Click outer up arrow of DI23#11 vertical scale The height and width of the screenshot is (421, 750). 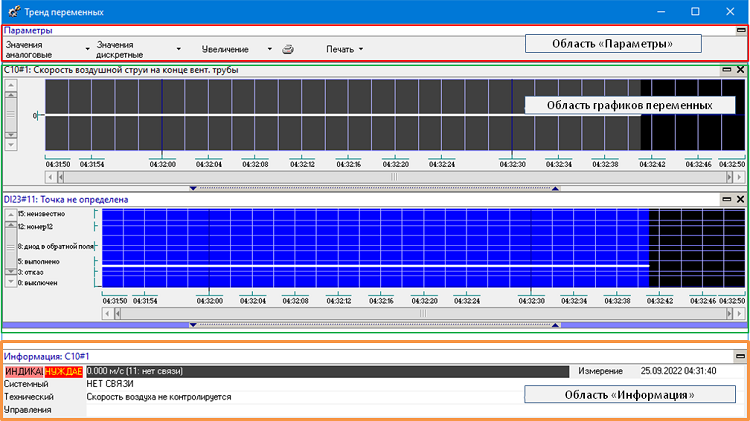pos(11,214)
